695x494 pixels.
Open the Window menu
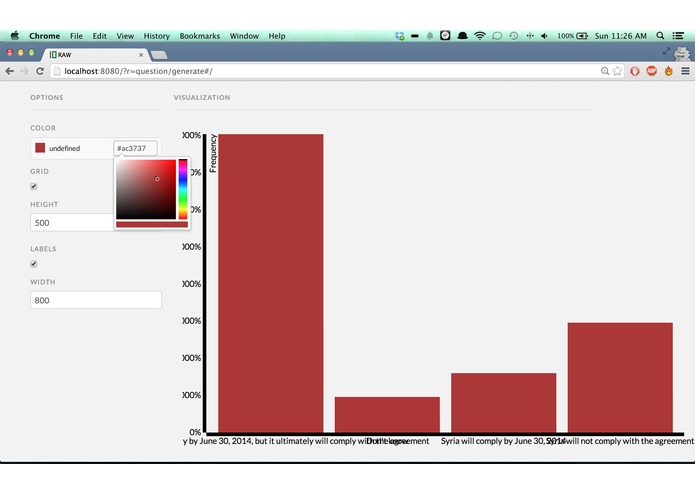244,36
